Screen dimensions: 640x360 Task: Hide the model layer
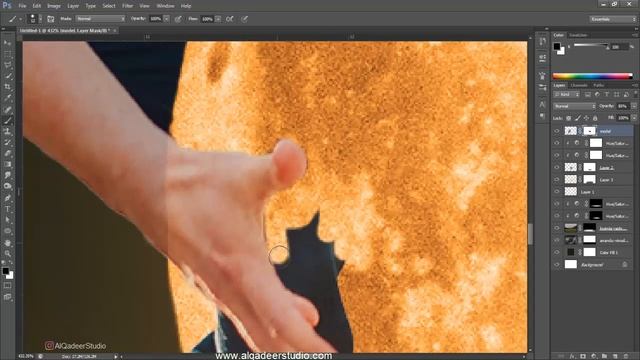click(557, 131)
